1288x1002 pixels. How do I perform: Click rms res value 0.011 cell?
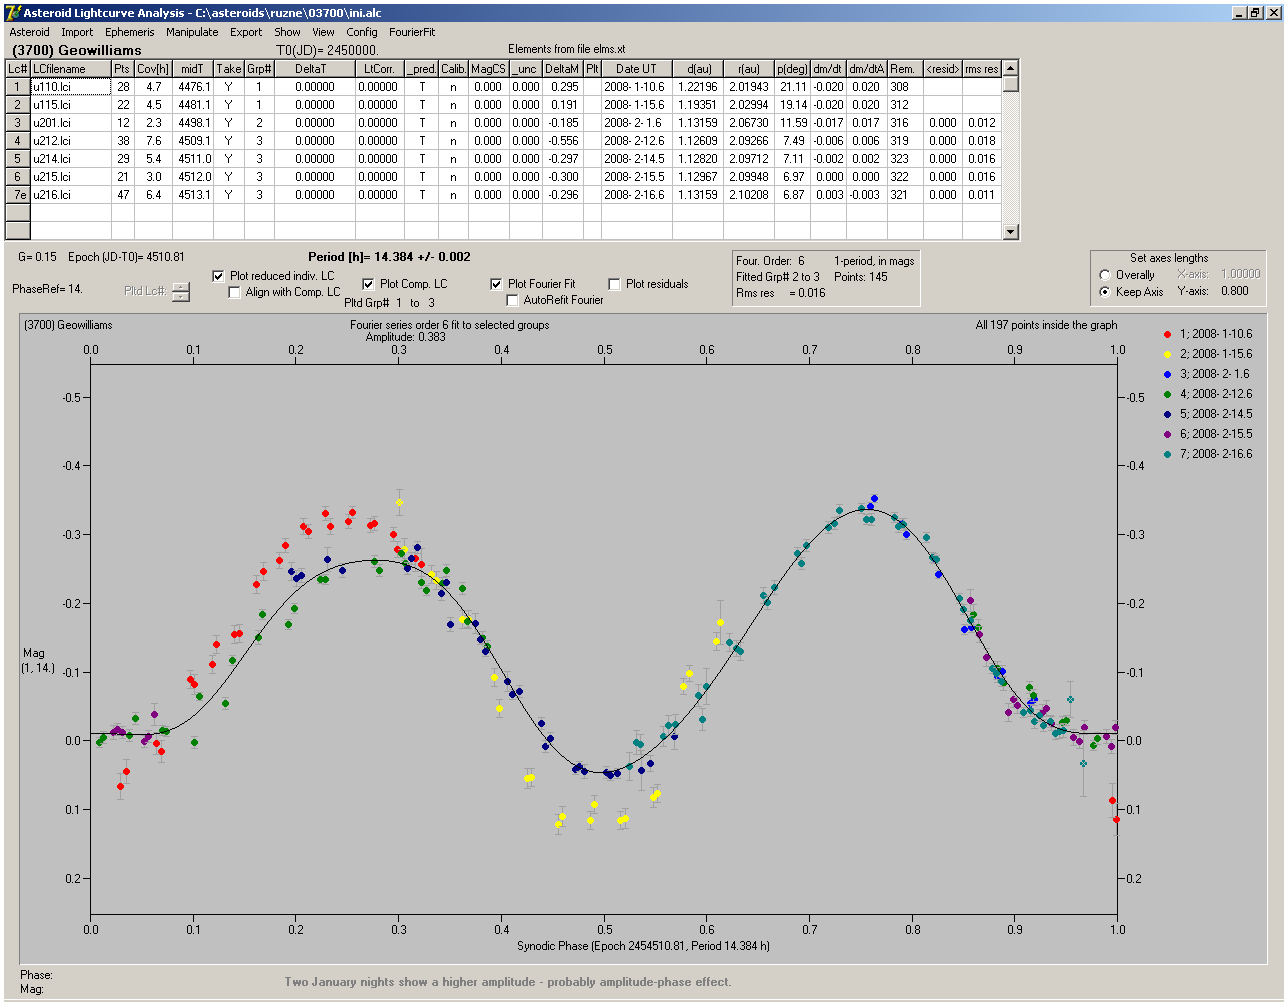981,195
